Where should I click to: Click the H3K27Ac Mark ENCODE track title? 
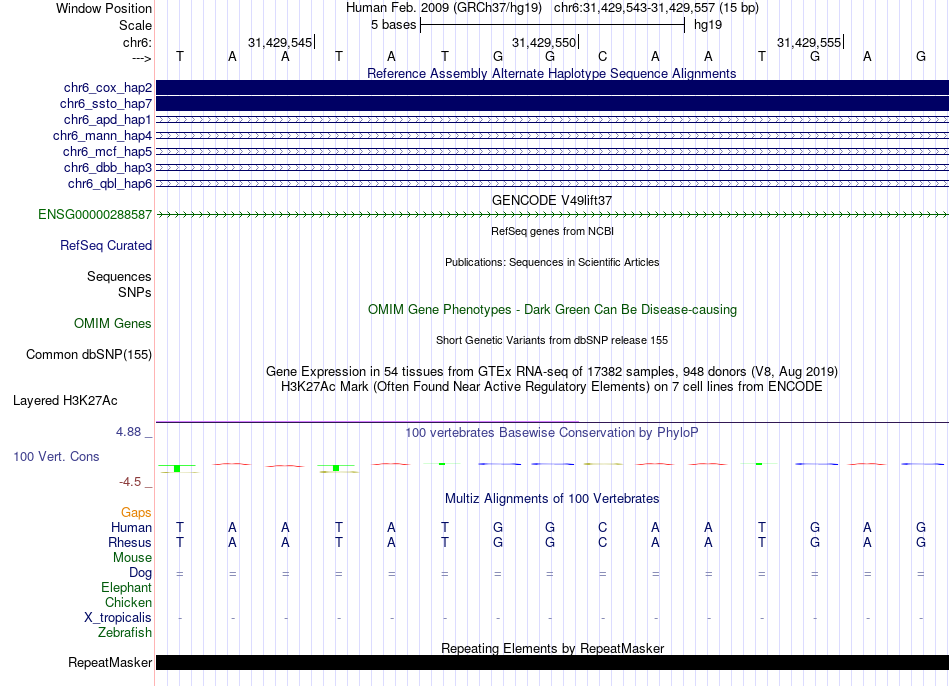[x=552, y=387]
